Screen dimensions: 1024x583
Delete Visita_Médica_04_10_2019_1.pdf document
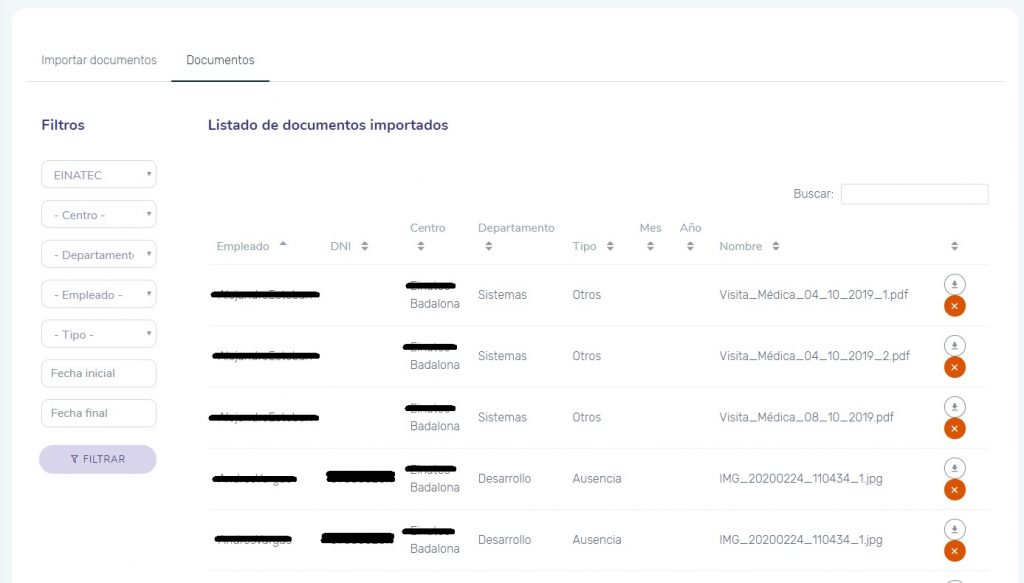(x=954, y=306)
